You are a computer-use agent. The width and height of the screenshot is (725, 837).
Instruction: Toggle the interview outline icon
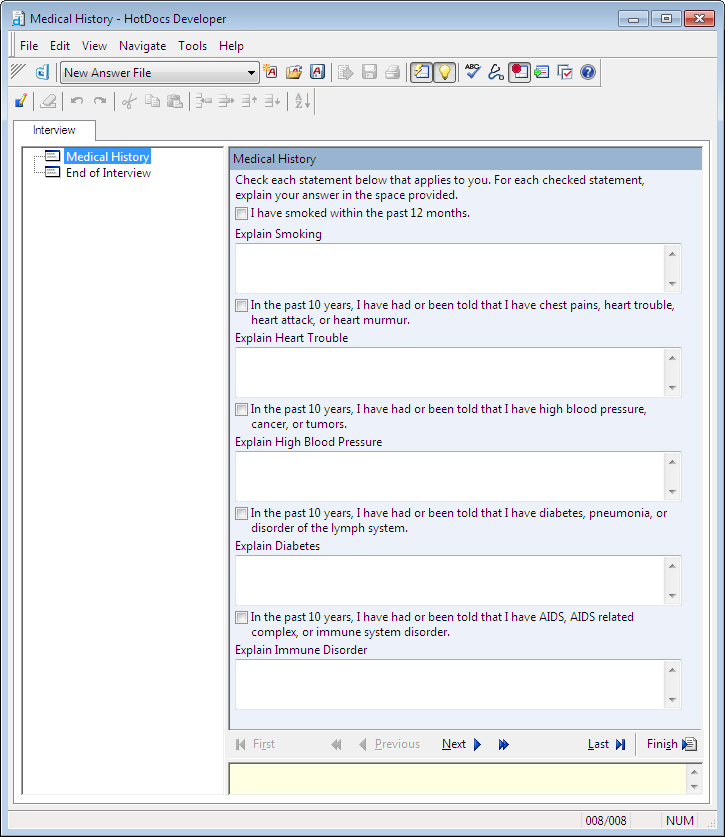[x=421, y=72]
